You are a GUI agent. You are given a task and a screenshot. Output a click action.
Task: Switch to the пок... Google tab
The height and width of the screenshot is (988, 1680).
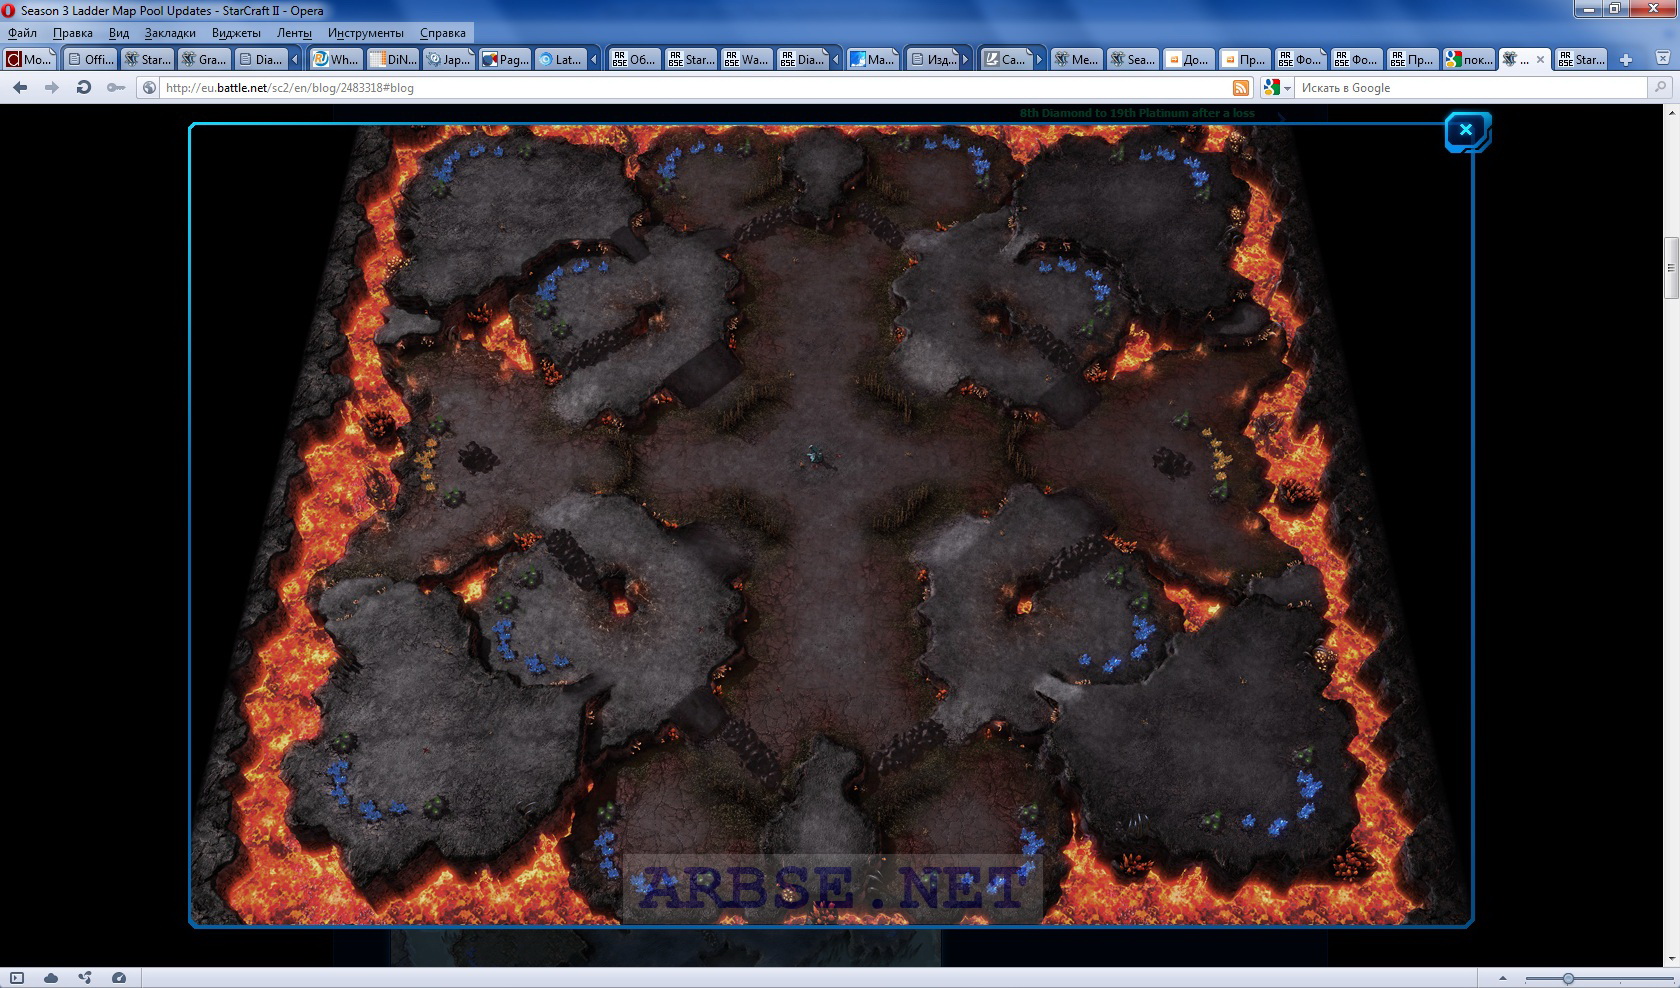[x=1468, y=59]
